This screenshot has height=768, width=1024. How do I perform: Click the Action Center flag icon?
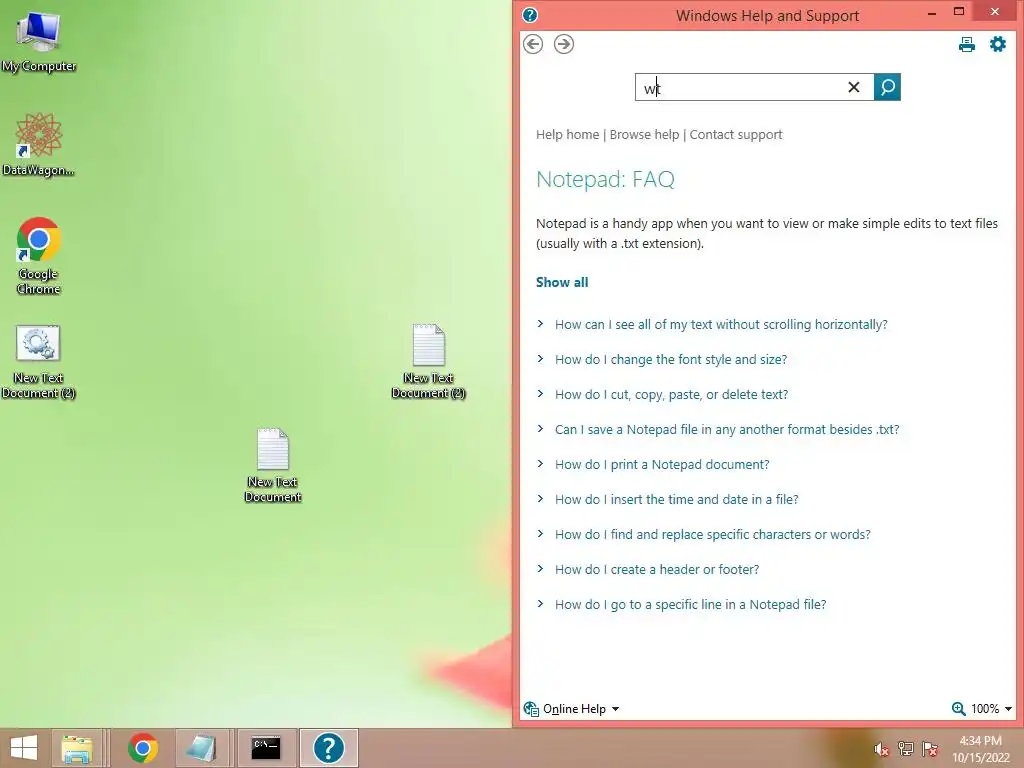[929, 749]
